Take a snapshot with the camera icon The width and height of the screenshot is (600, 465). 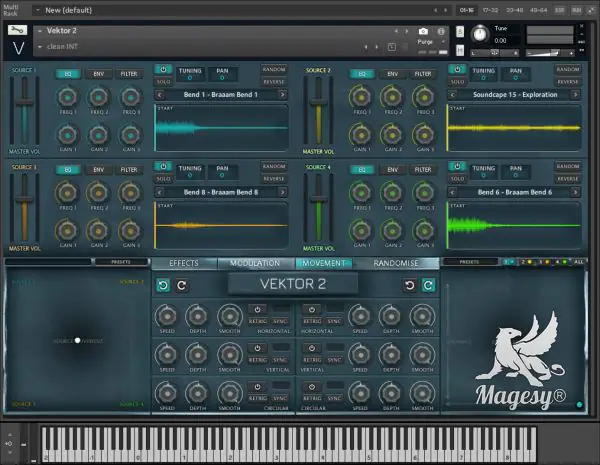tap(423, 31)
